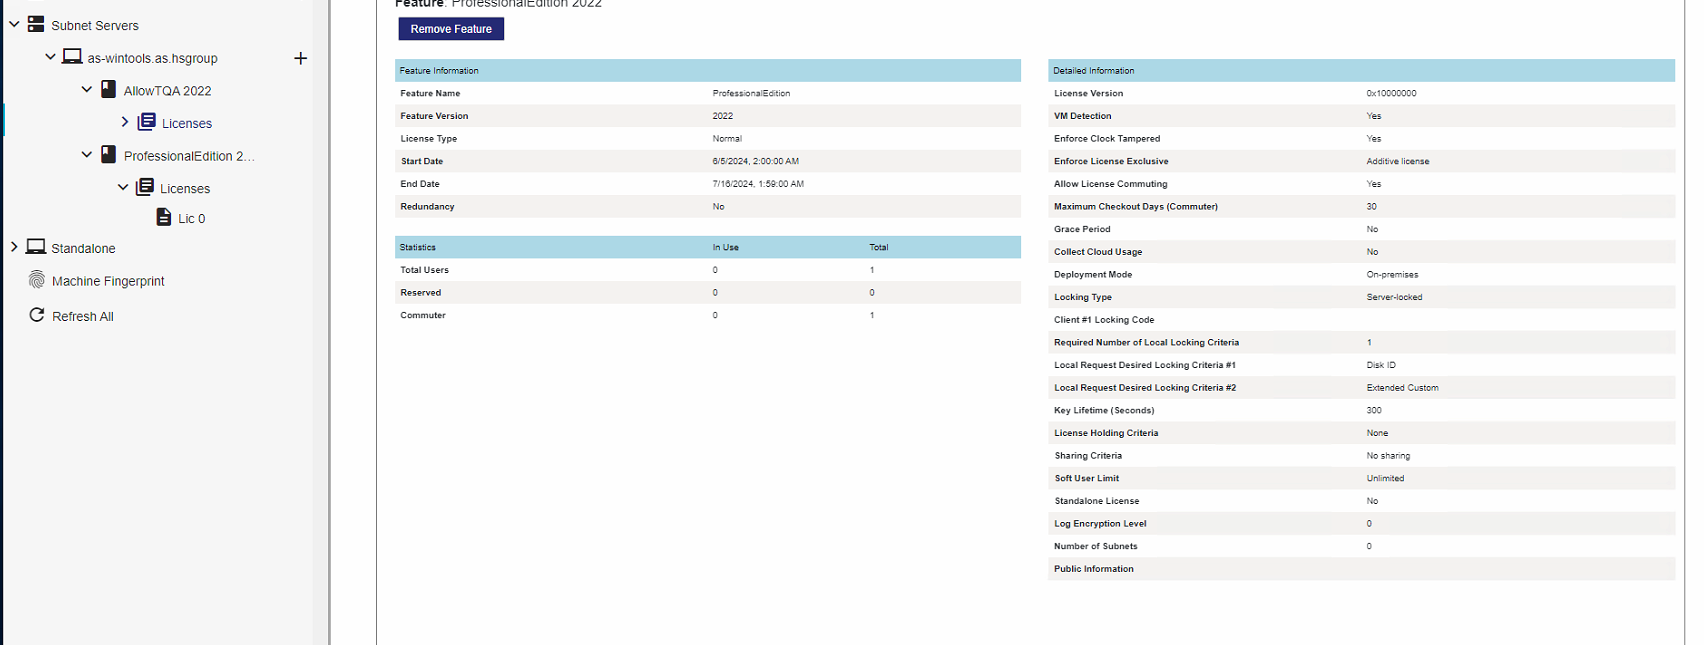Image resolution: width=1704 pixels, height=645 pixels.
Task: Select AllowTQA 2022 feature in tree
Action: click(167, 91)
